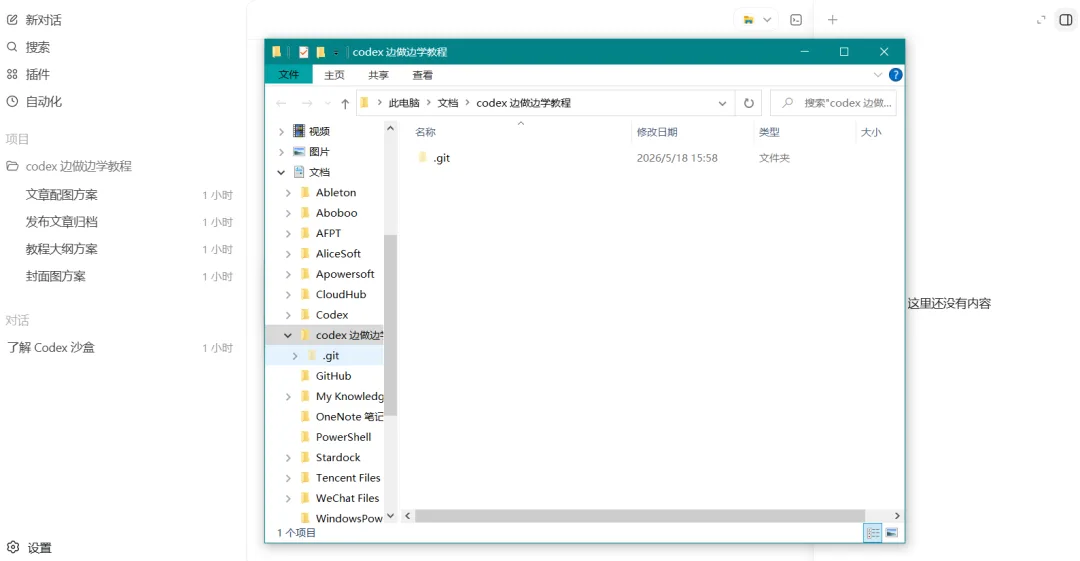Click the search codex 边做 box
This screenshot has width=1080, height=561.
[x=833, y=103]
